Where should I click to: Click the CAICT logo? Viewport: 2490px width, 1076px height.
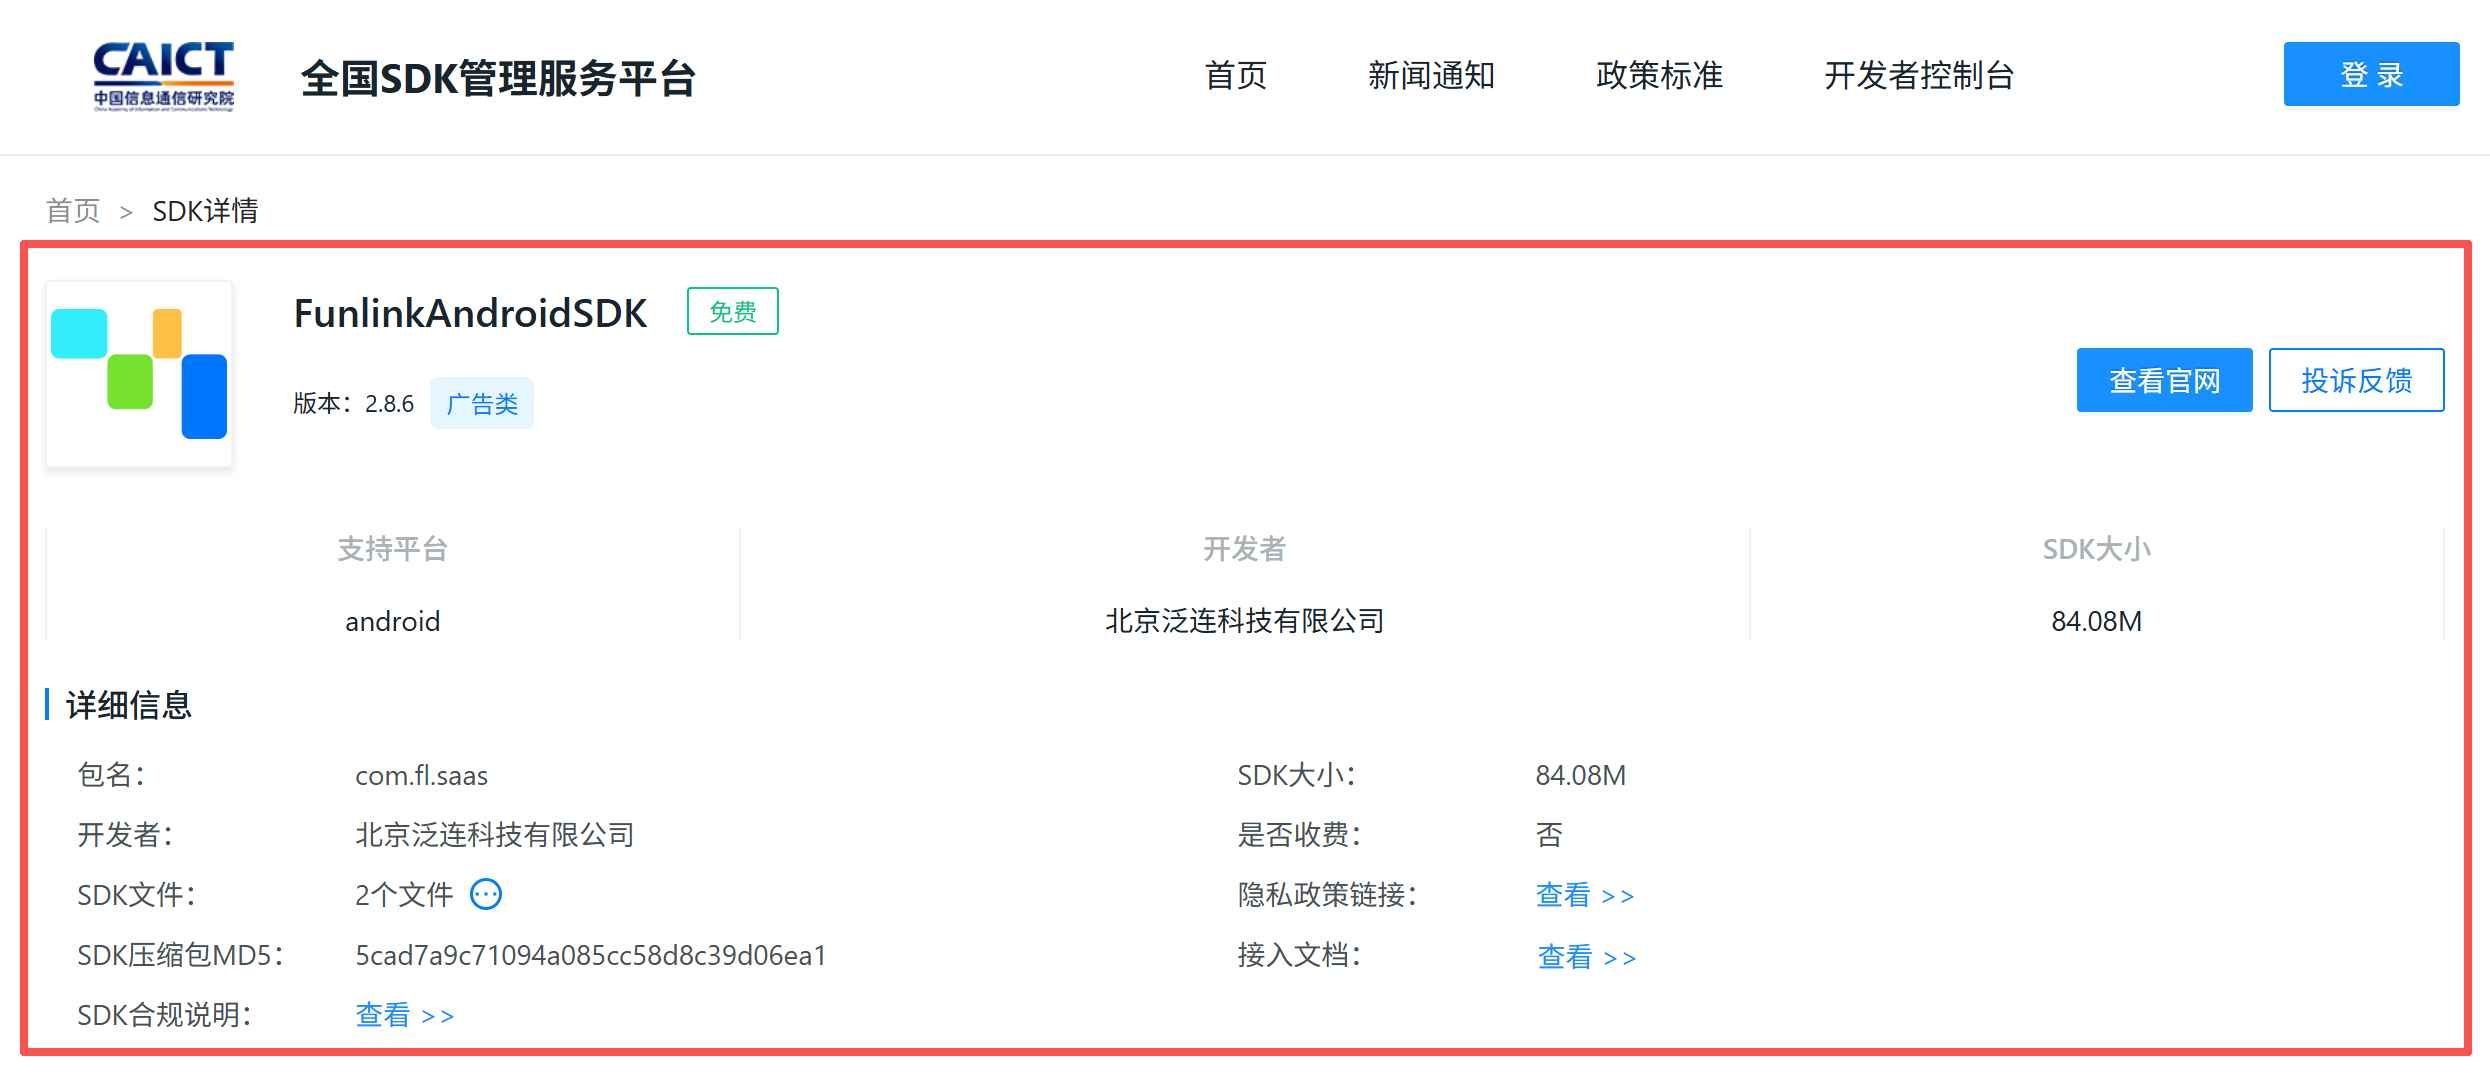point(163,76)
